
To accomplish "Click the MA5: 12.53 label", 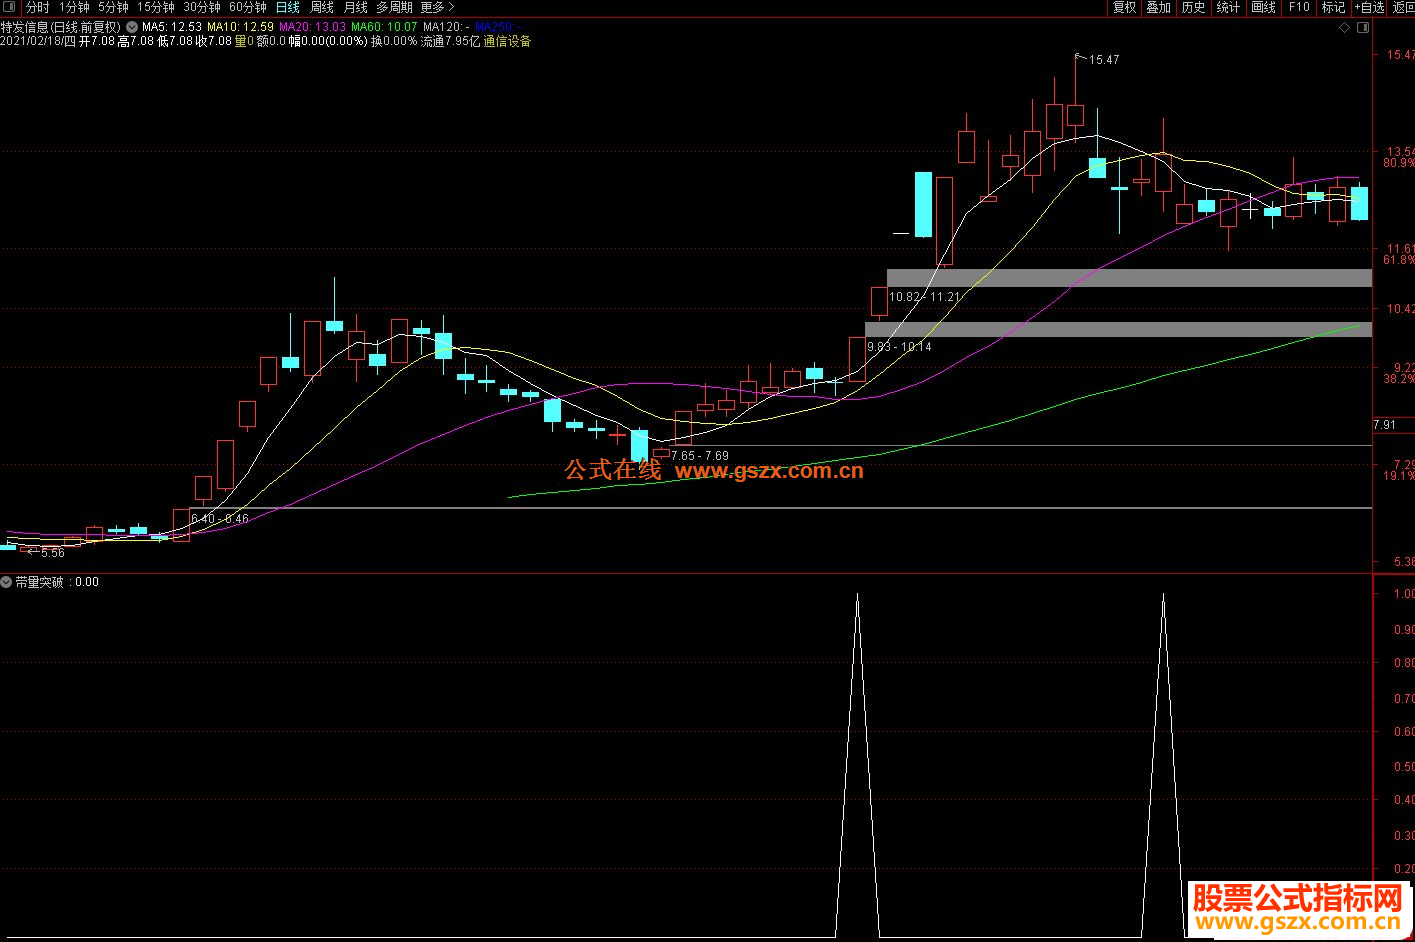I will click(x=171, y=27).
